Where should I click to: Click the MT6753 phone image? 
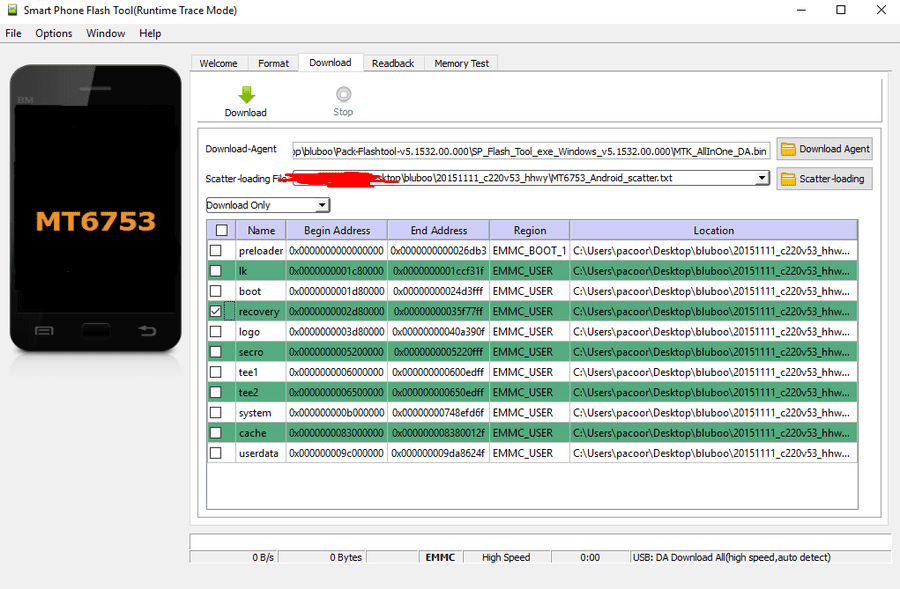[96, 208]
